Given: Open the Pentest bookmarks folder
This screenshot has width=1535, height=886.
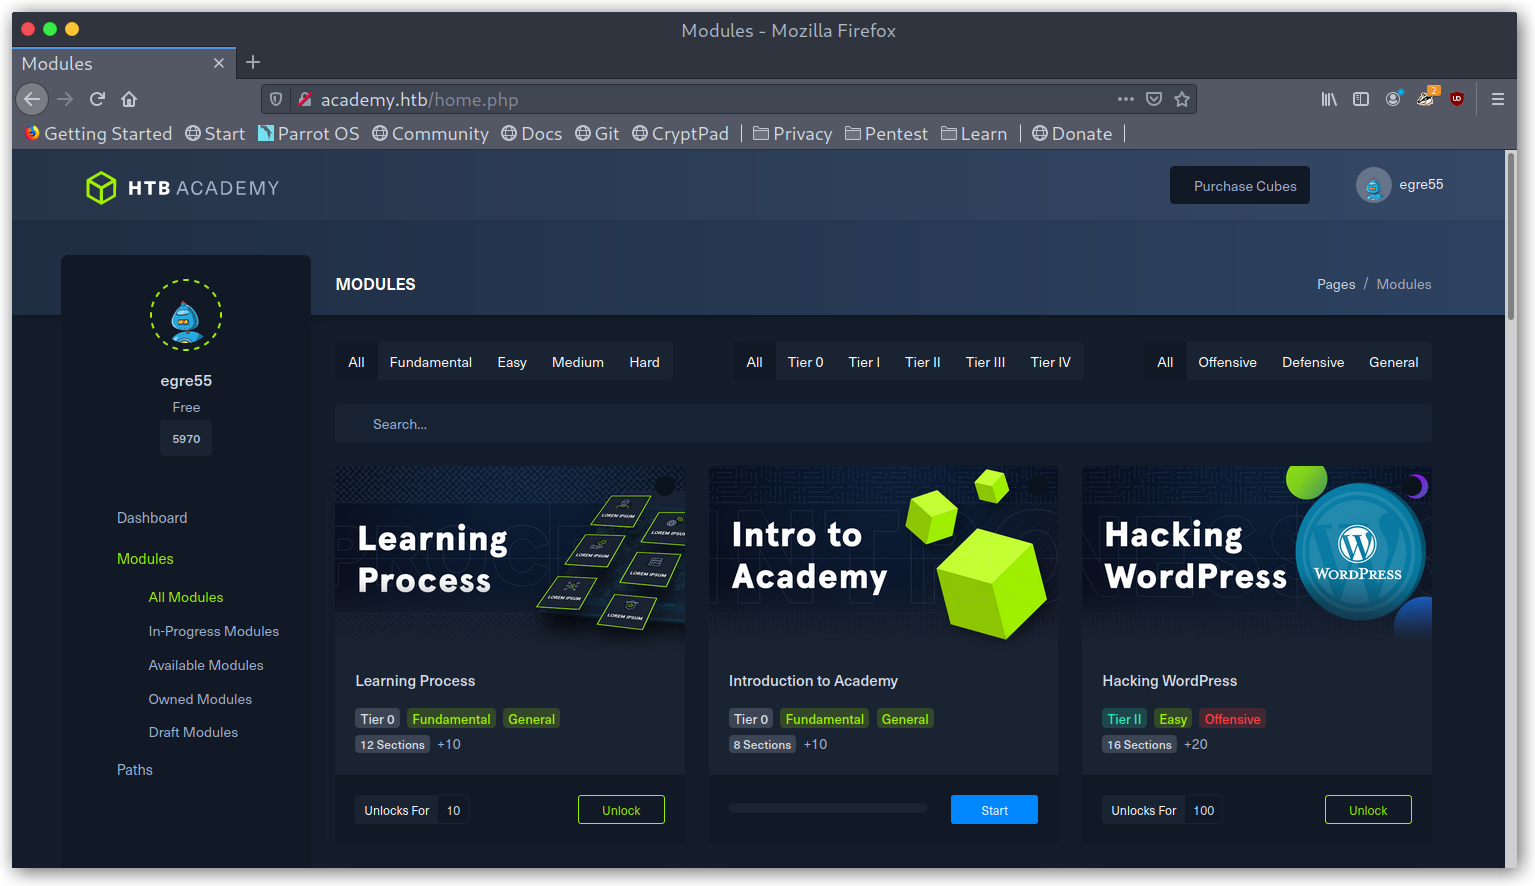Looking at the screenshot, I should (886, 134).
